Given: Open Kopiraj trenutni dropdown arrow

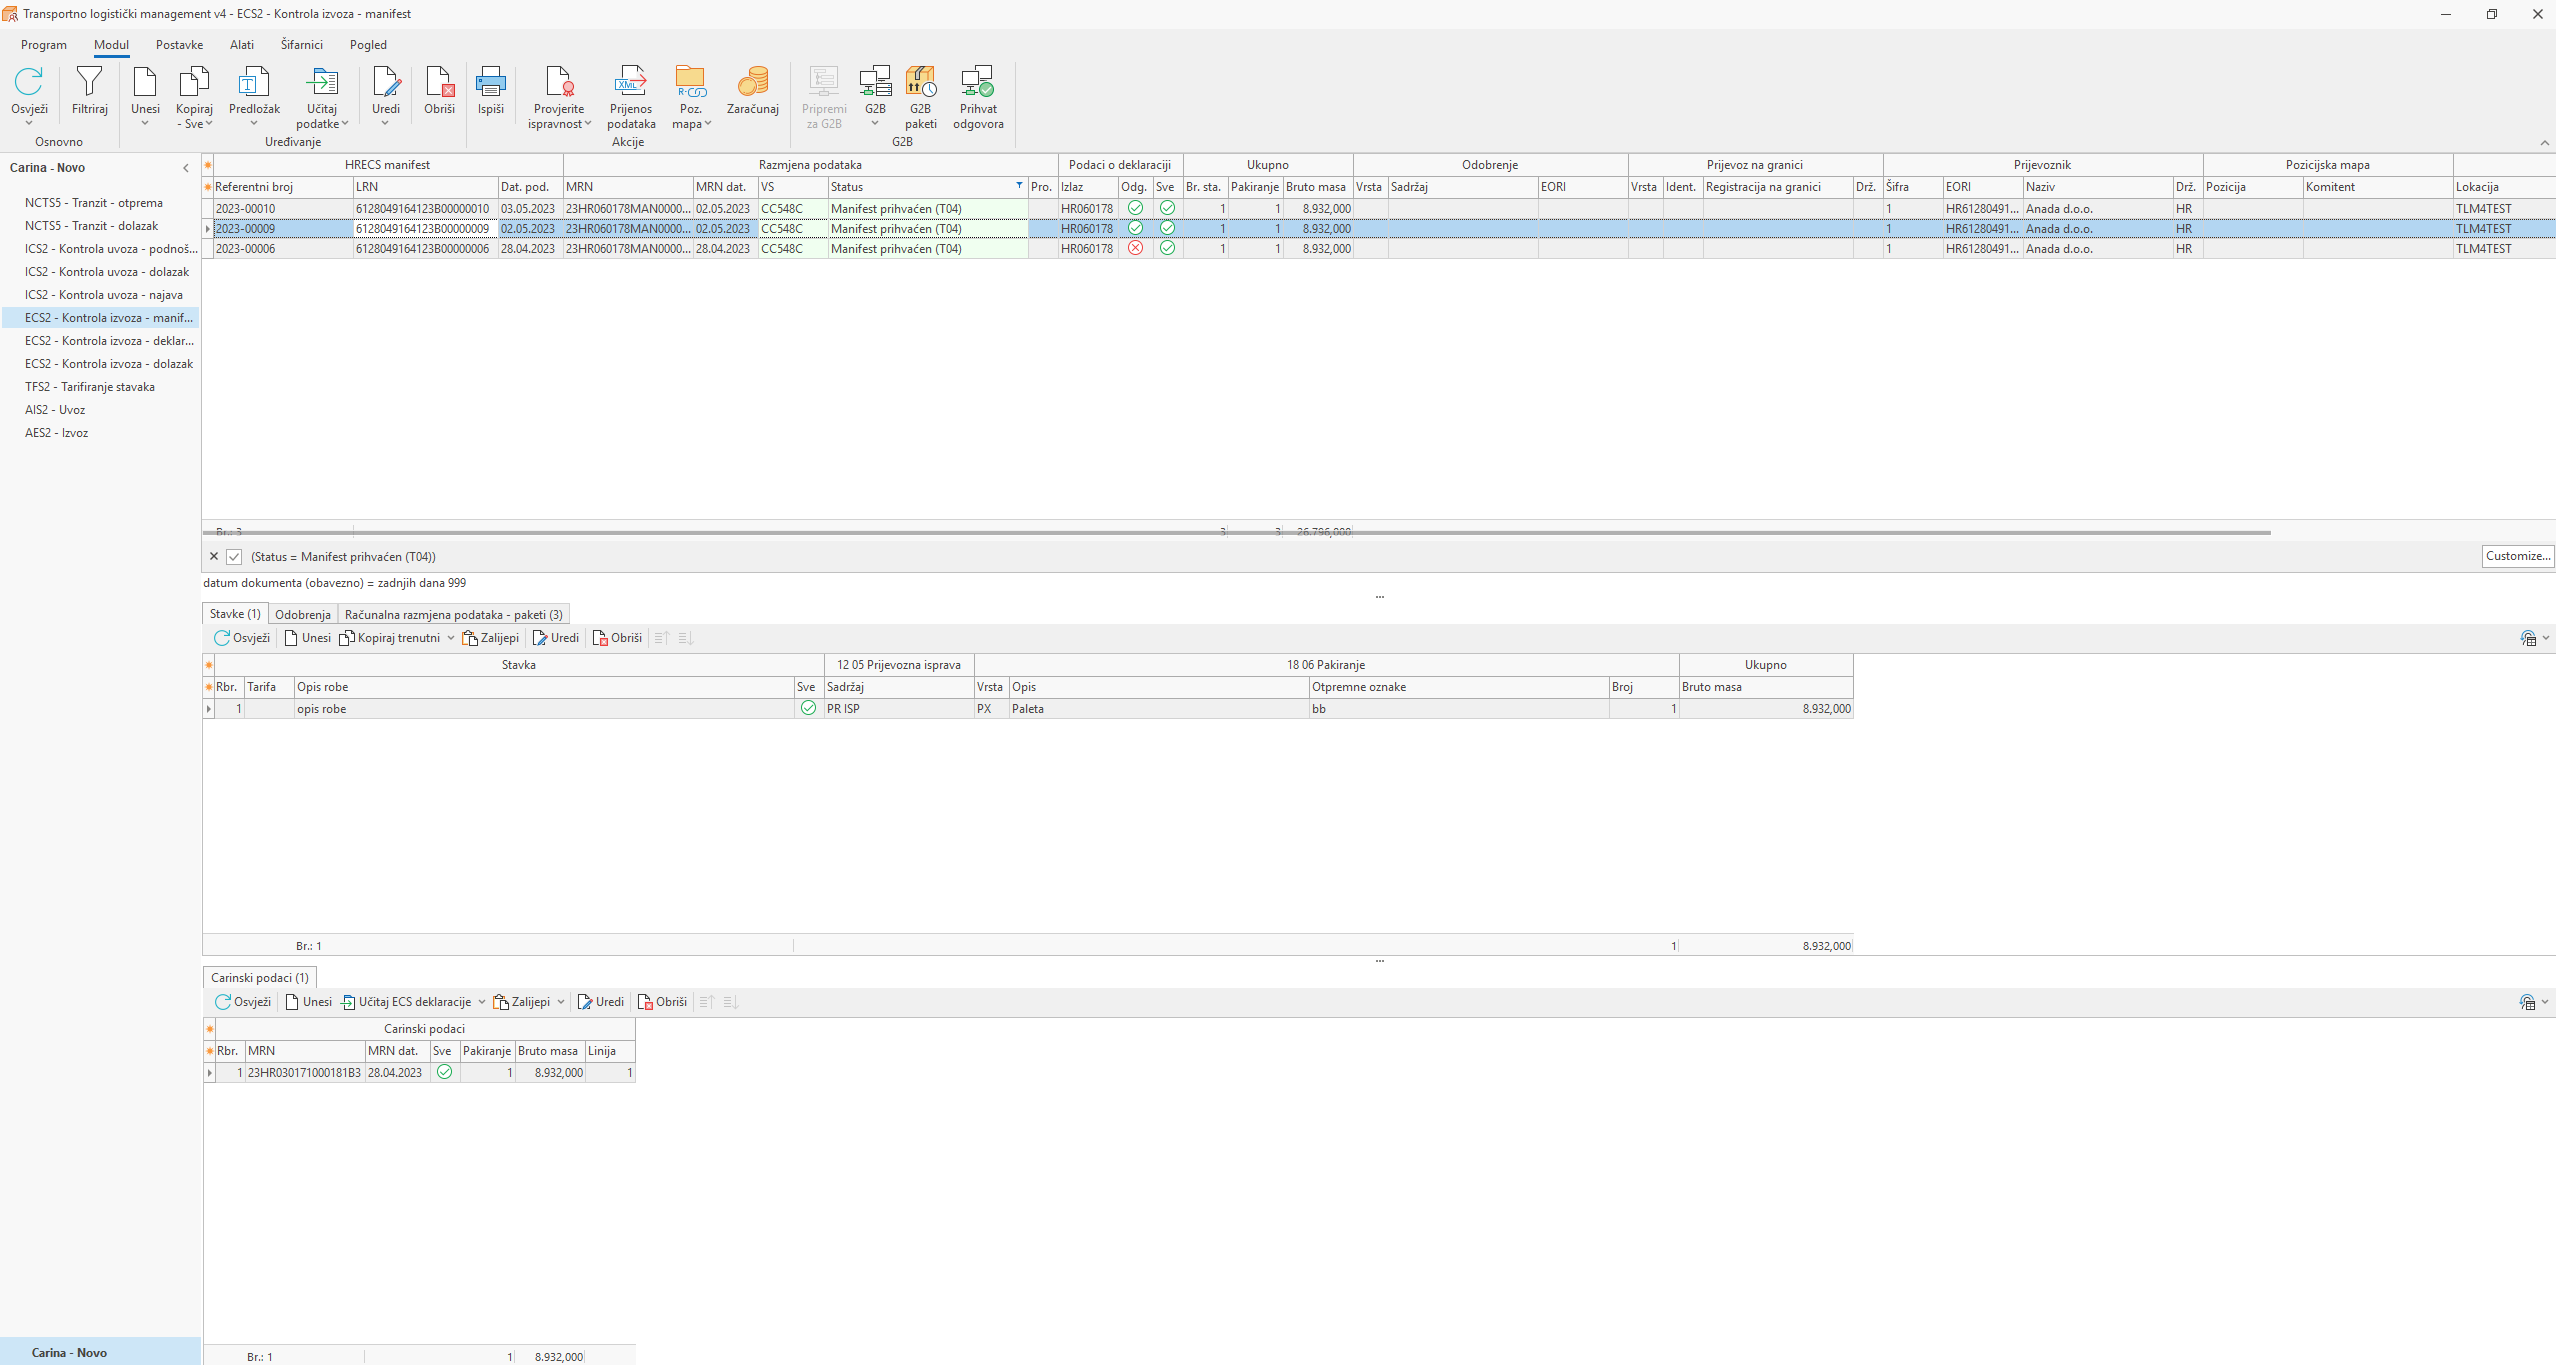Looking at the screenshot, I should 450,638.
